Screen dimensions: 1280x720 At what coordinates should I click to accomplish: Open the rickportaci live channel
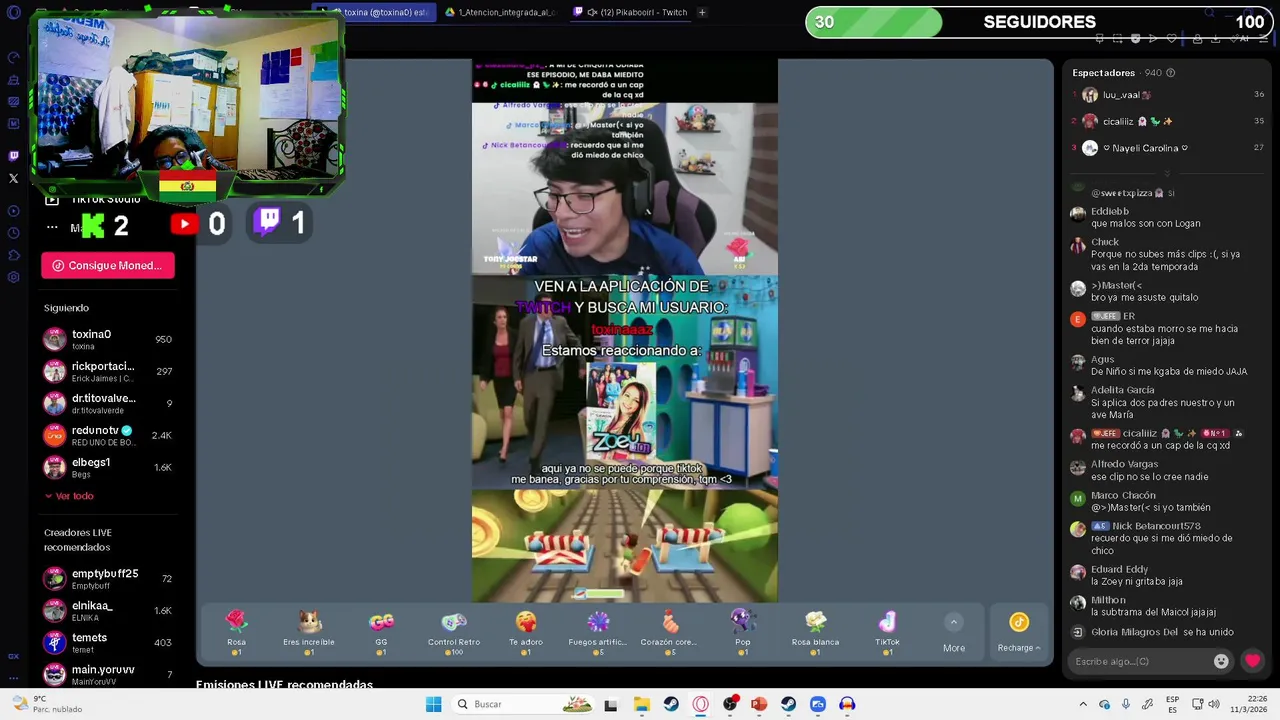point(107,371)
